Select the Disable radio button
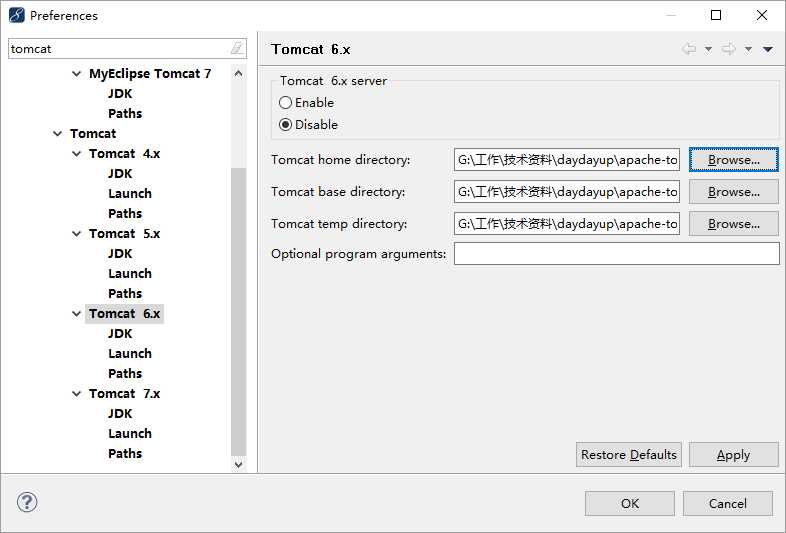 click(x=285, y=124)
